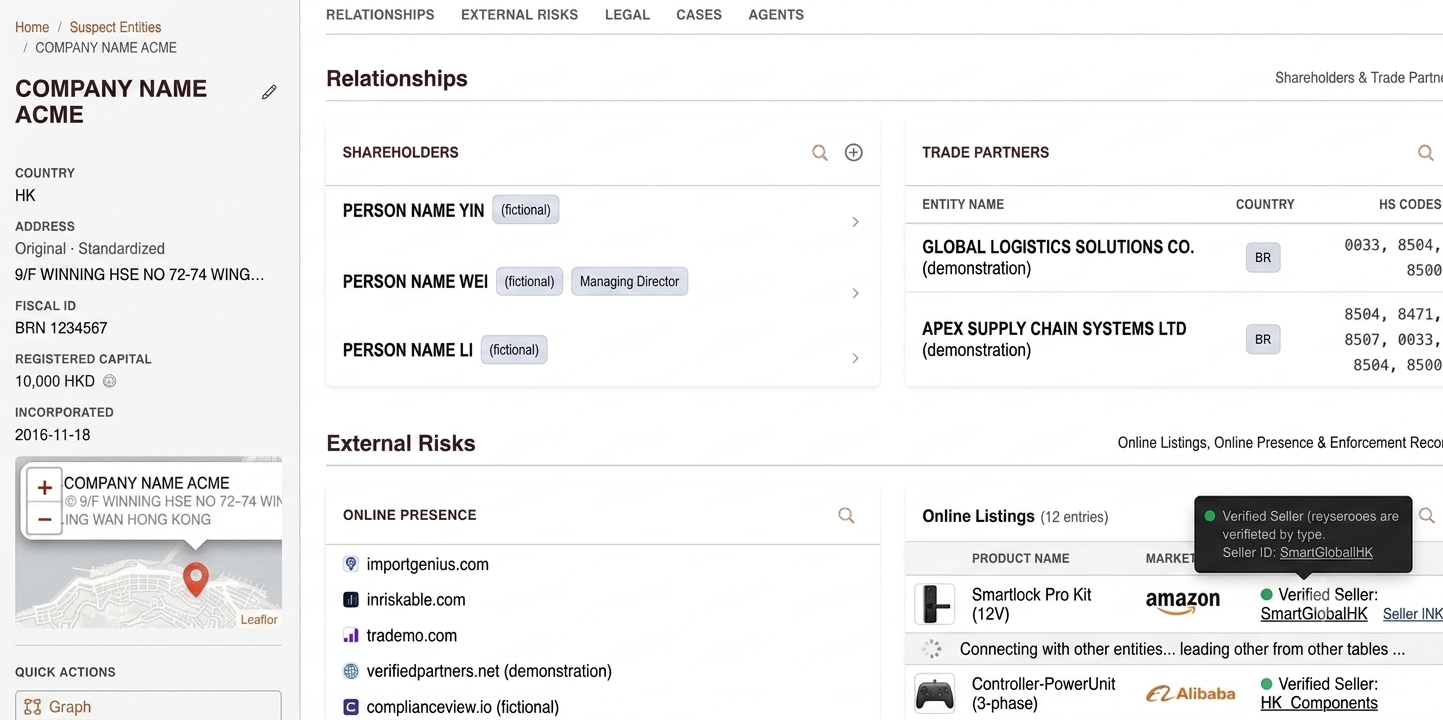The height and width of the screenshot is (720, 1443).
Task: Click the Original · Standardized address label
Action: tap(90, 248)
